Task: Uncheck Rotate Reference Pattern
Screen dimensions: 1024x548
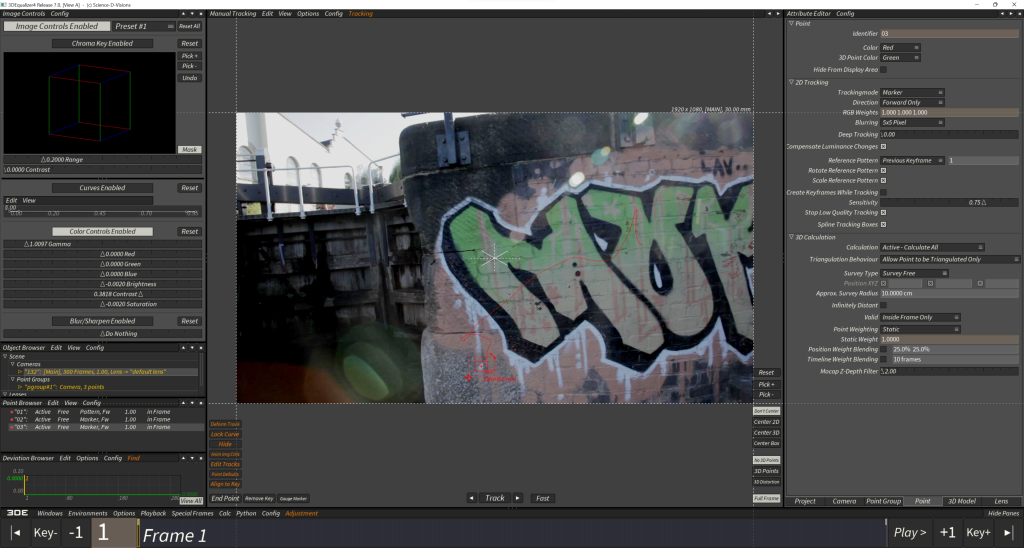Action: 884,170
